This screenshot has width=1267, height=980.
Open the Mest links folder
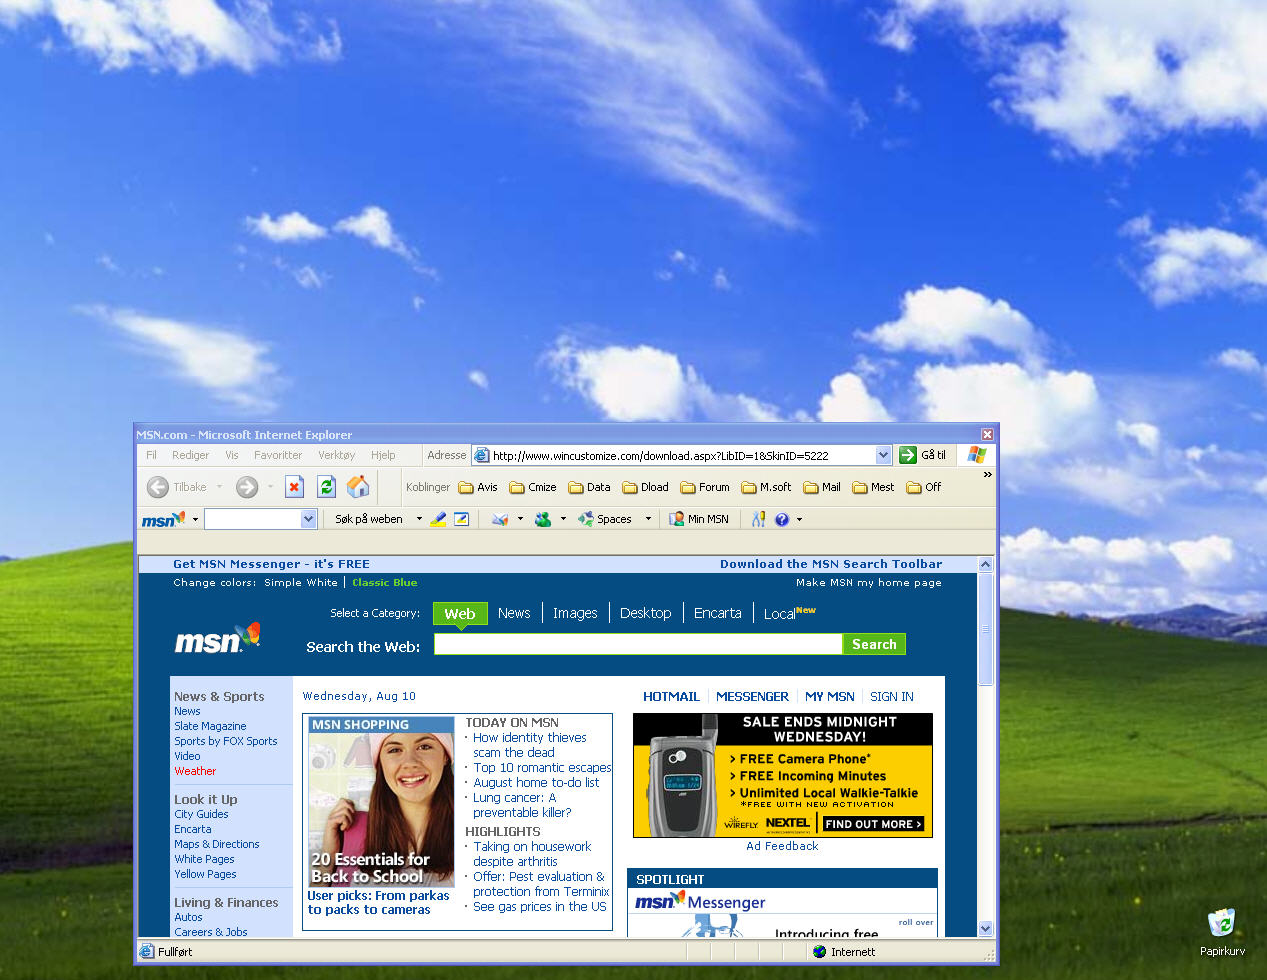874,487
